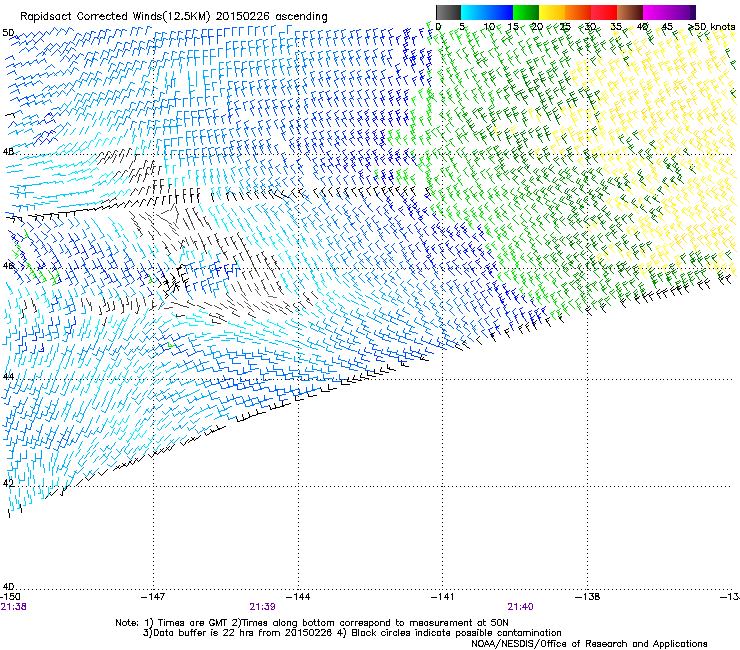Click the NOAA/NESDIS credit text
The image size is (740, 650).
click(589, 644)
